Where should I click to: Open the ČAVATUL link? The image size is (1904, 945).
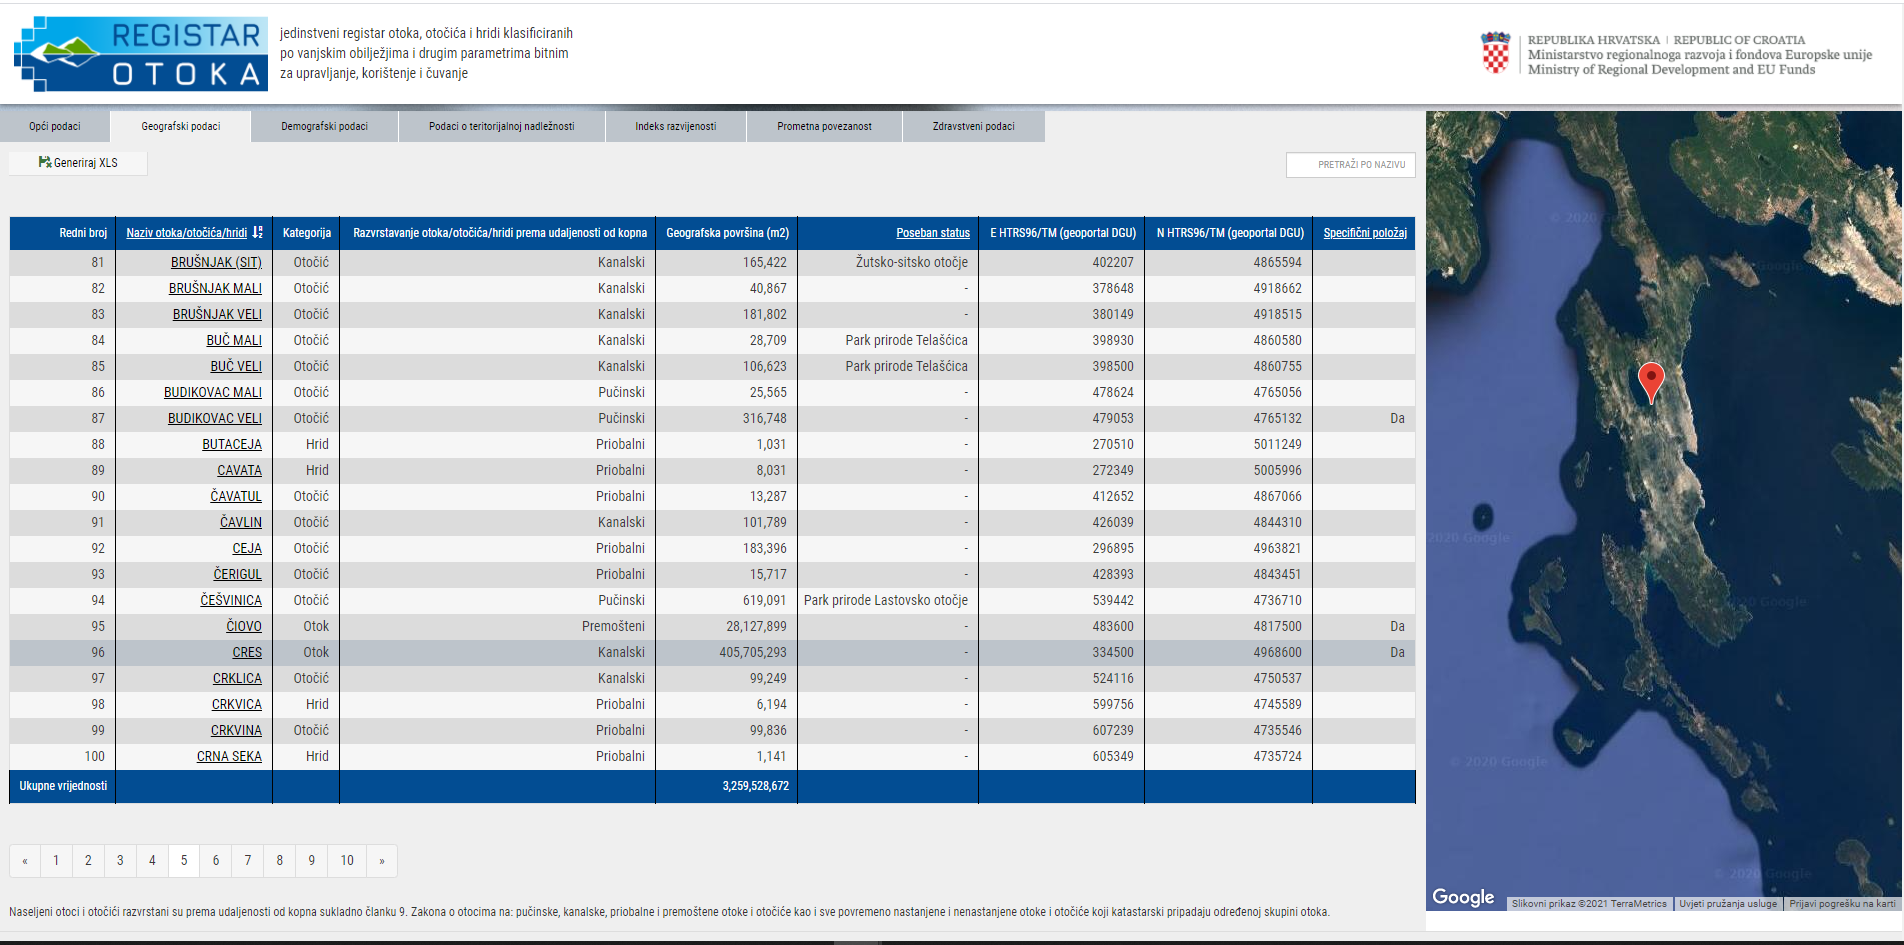click(x=236, y=496)
